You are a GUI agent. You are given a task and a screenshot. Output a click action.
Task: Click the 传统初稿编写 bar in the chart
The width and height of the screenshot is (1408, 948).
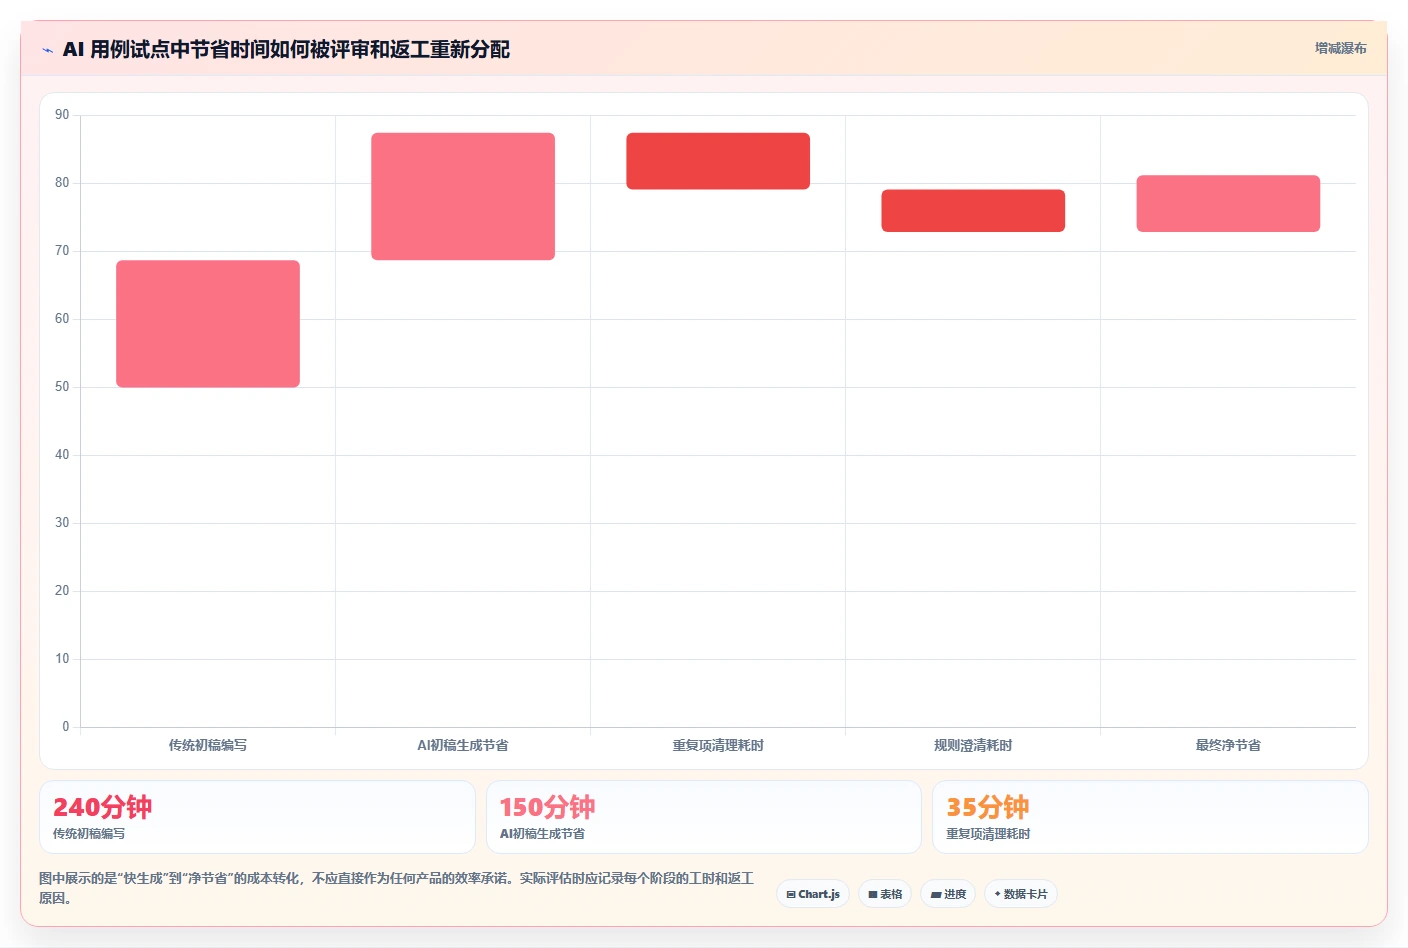pyautogui.click(x=208, y=324)
